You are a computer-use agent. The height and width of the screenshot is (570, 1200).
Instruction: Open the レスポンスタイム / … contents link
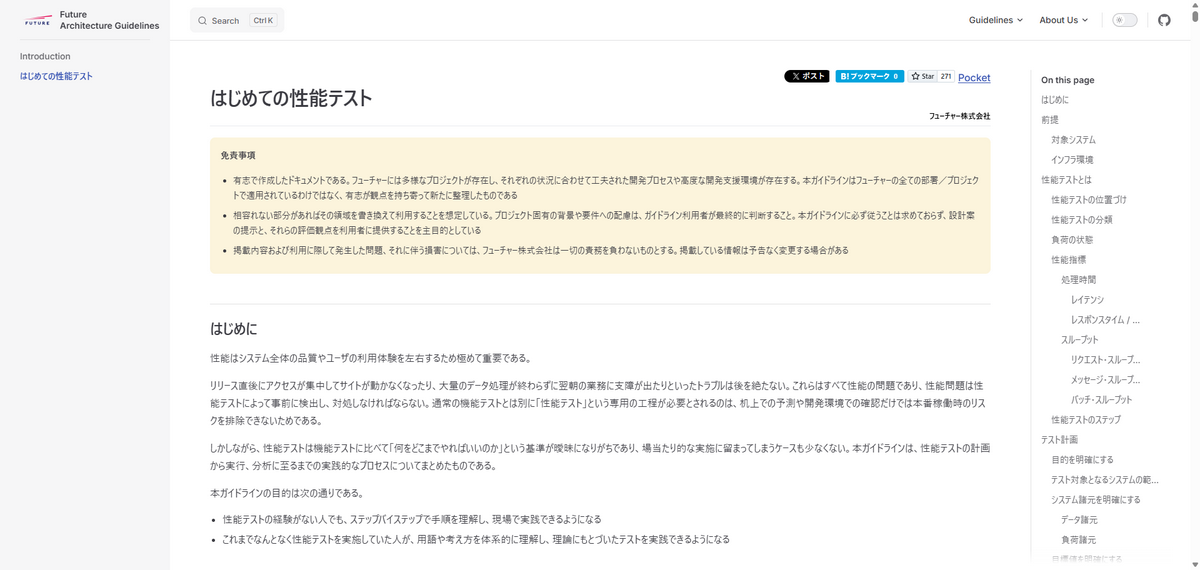(x=1105, y=320)
